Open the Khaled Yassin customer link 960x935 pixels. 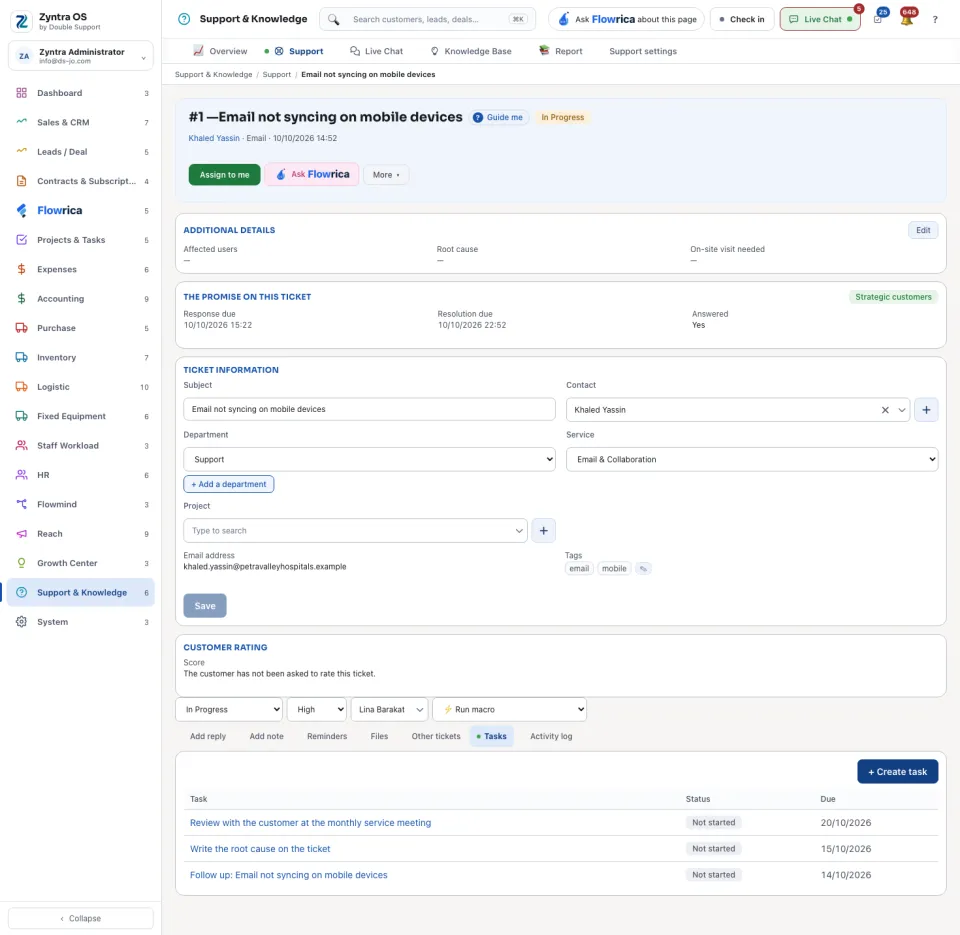coord(214,138)
